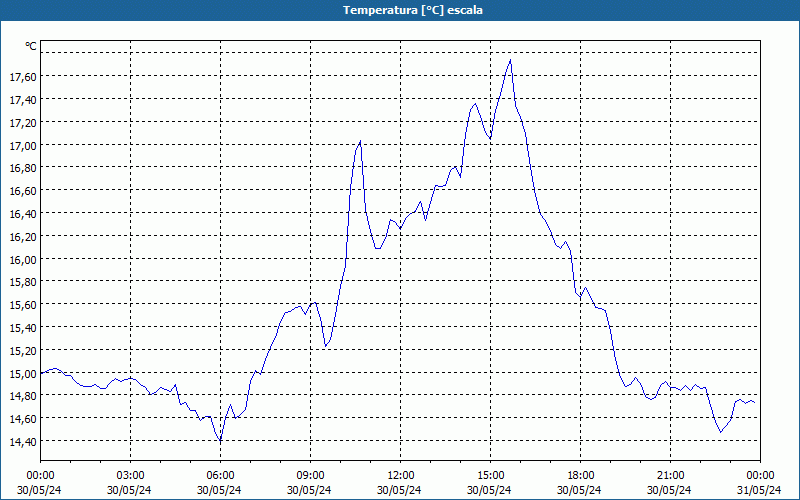Click the 15,60 temperature axis value
Screen dimensions: 800x500
click(x=23, y=305)
